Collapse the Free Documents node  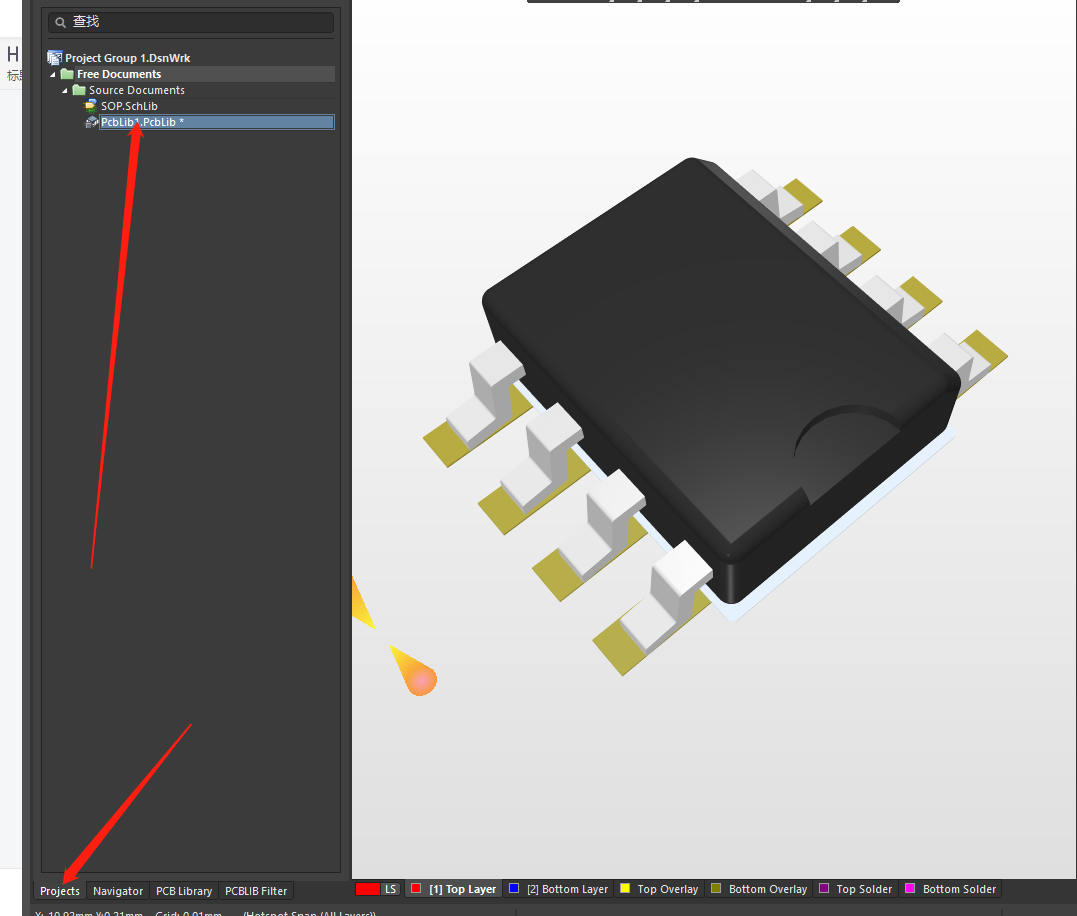click(53, 74)
